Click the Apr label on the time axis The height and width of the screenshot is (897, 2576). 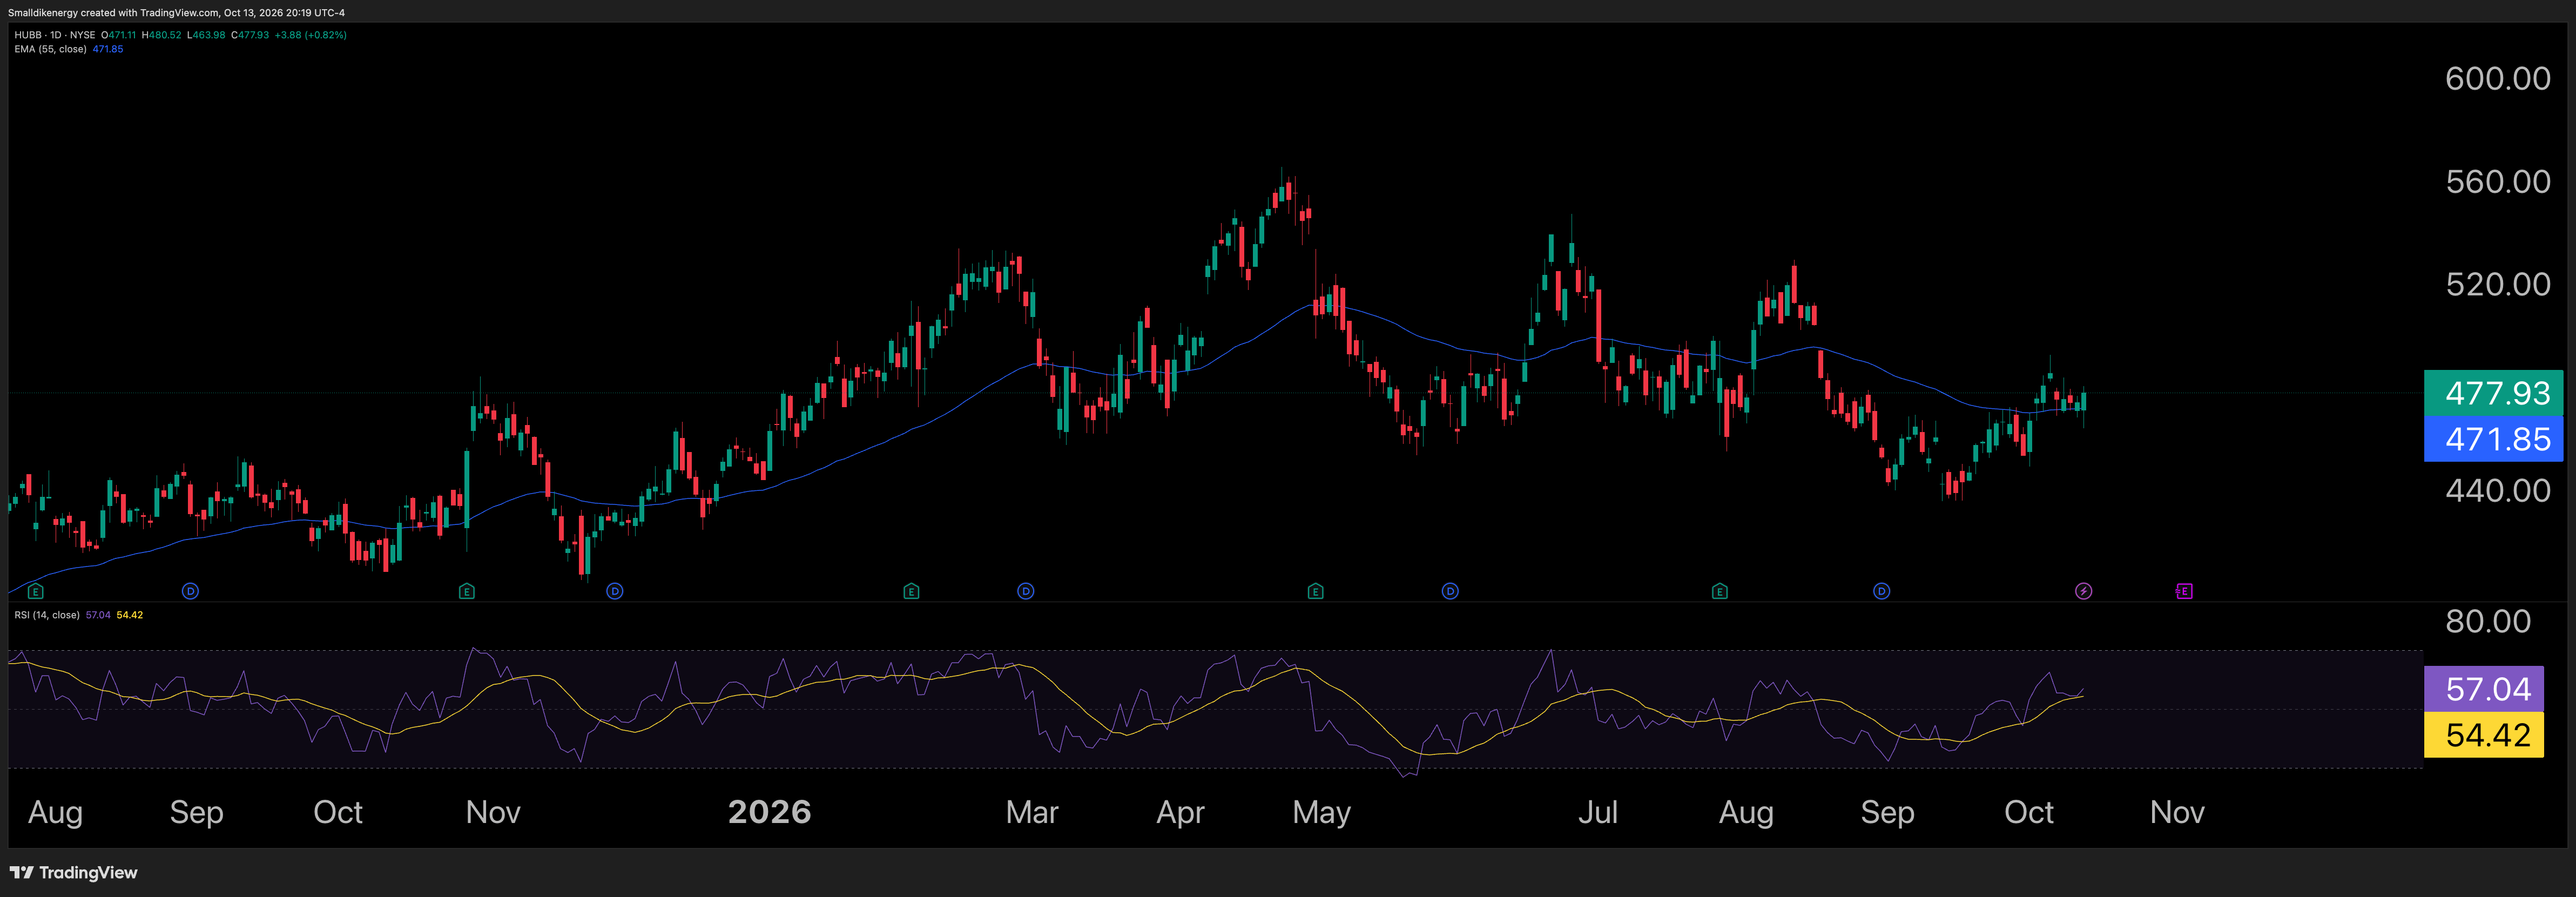tap(1180, 812)
